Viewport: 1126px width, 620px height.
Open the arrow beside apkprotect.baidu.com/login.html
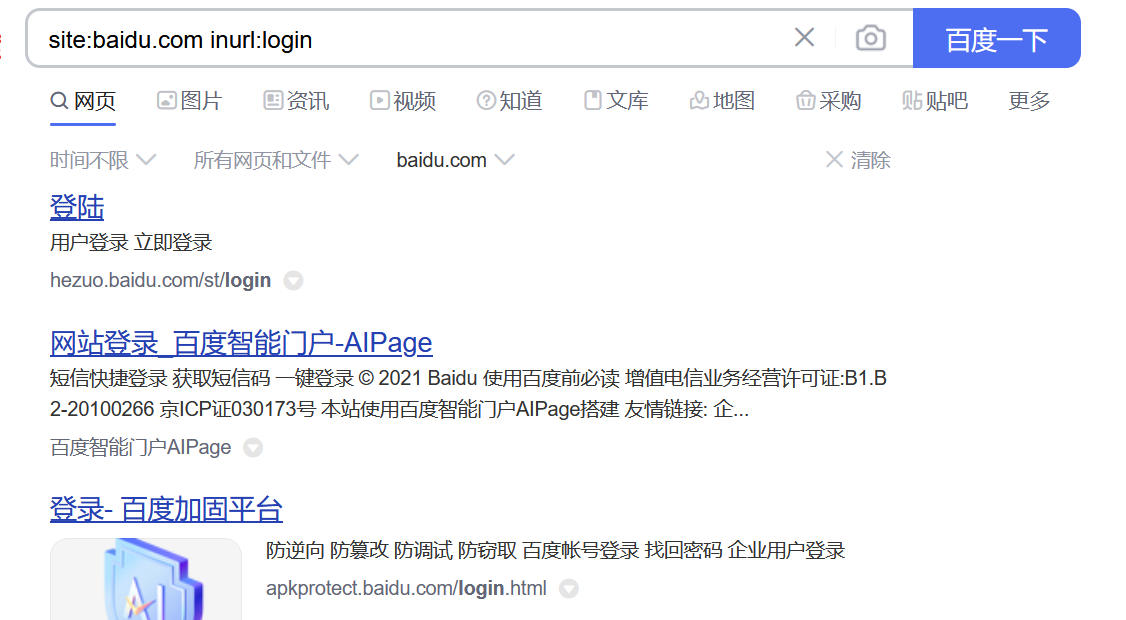(x=569, y=589)
